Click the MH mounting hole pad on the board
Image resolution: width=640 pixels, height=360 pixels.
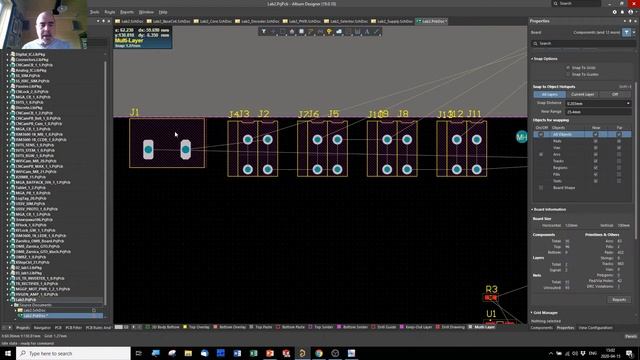click(x=522, y=137)
